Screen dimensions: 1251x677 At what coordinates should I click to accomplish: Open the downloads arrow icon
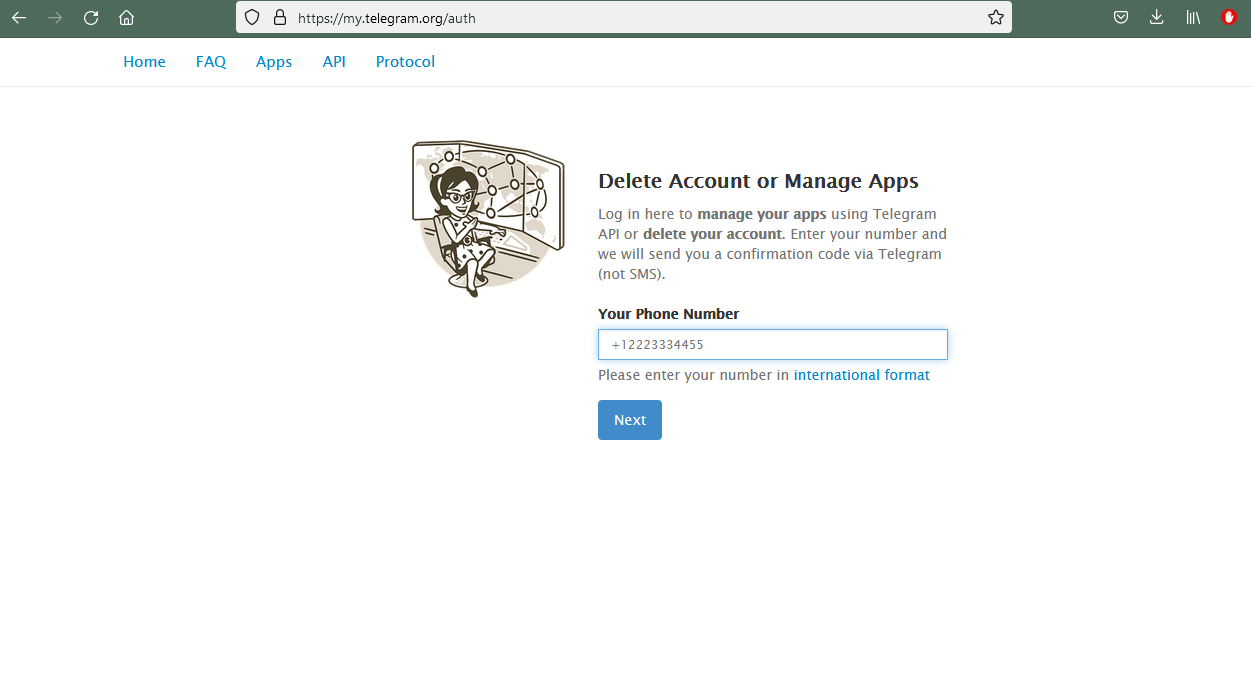point(1157,17)
